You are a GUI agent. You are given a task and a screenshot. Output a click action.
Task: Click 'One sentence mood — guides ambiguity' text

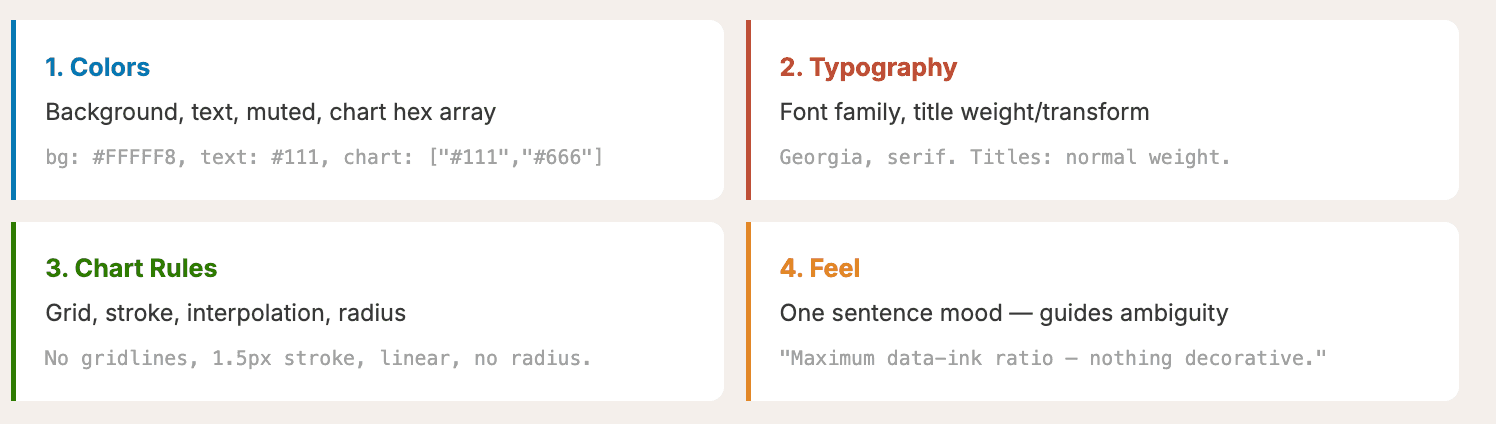coord(1003,313)
